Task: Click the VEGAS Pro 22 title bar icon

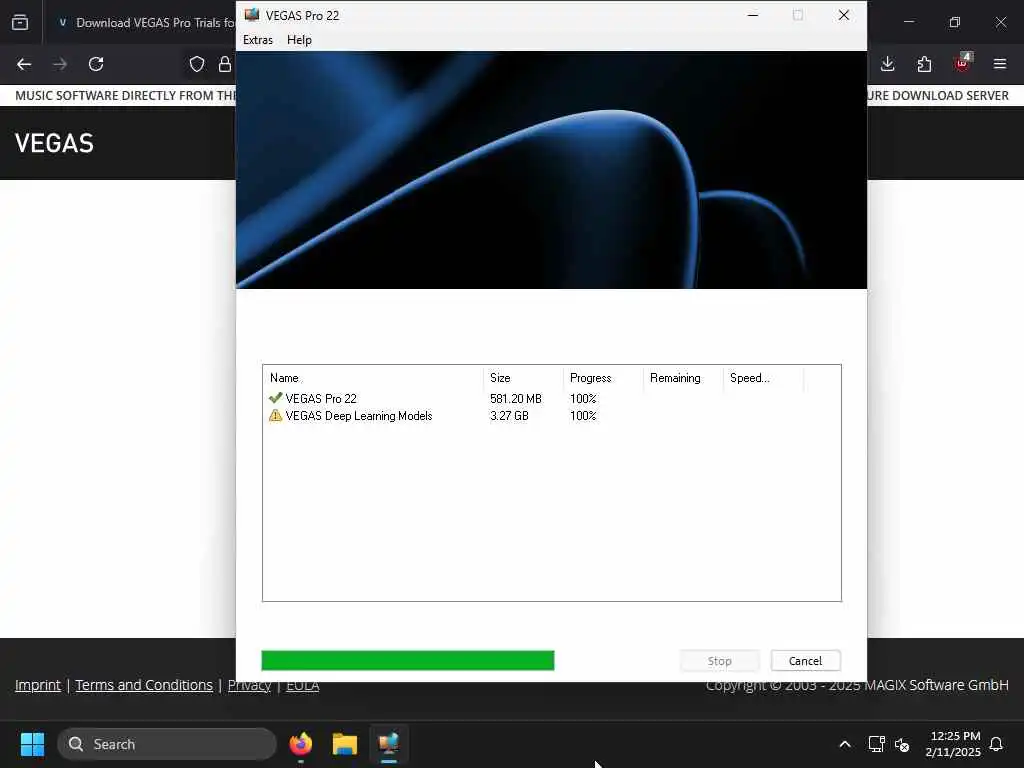Action: pos(251,15)
